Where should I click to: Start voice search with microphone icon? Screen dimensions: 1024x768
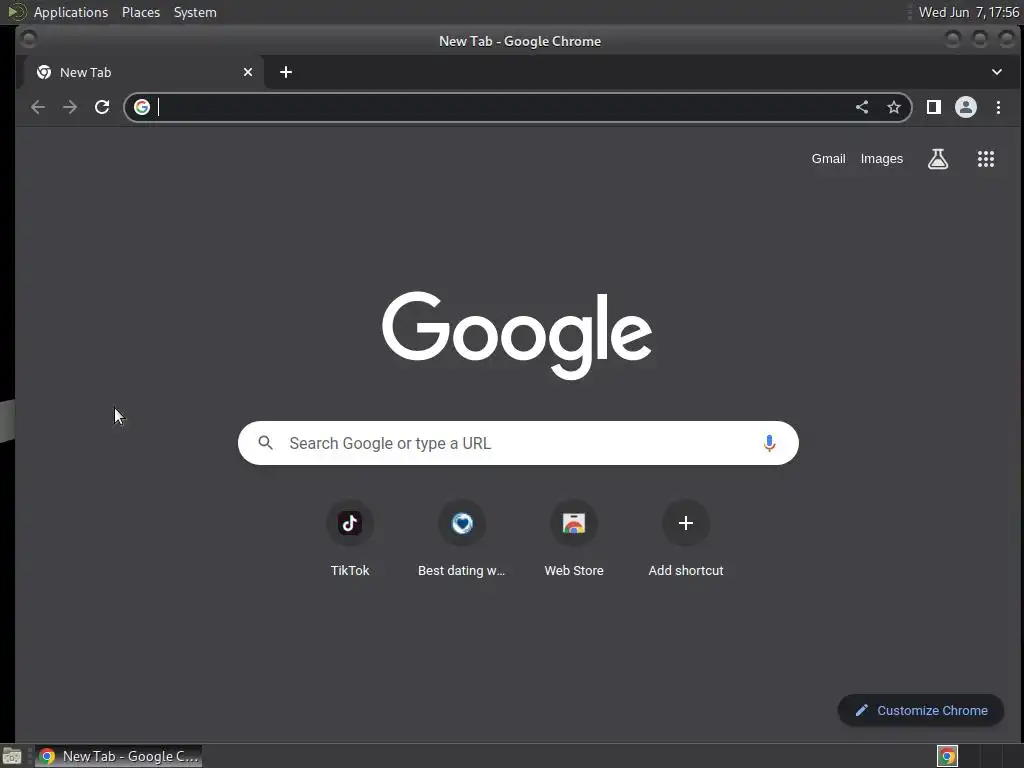pyautogui.click(x=769, y=443)
